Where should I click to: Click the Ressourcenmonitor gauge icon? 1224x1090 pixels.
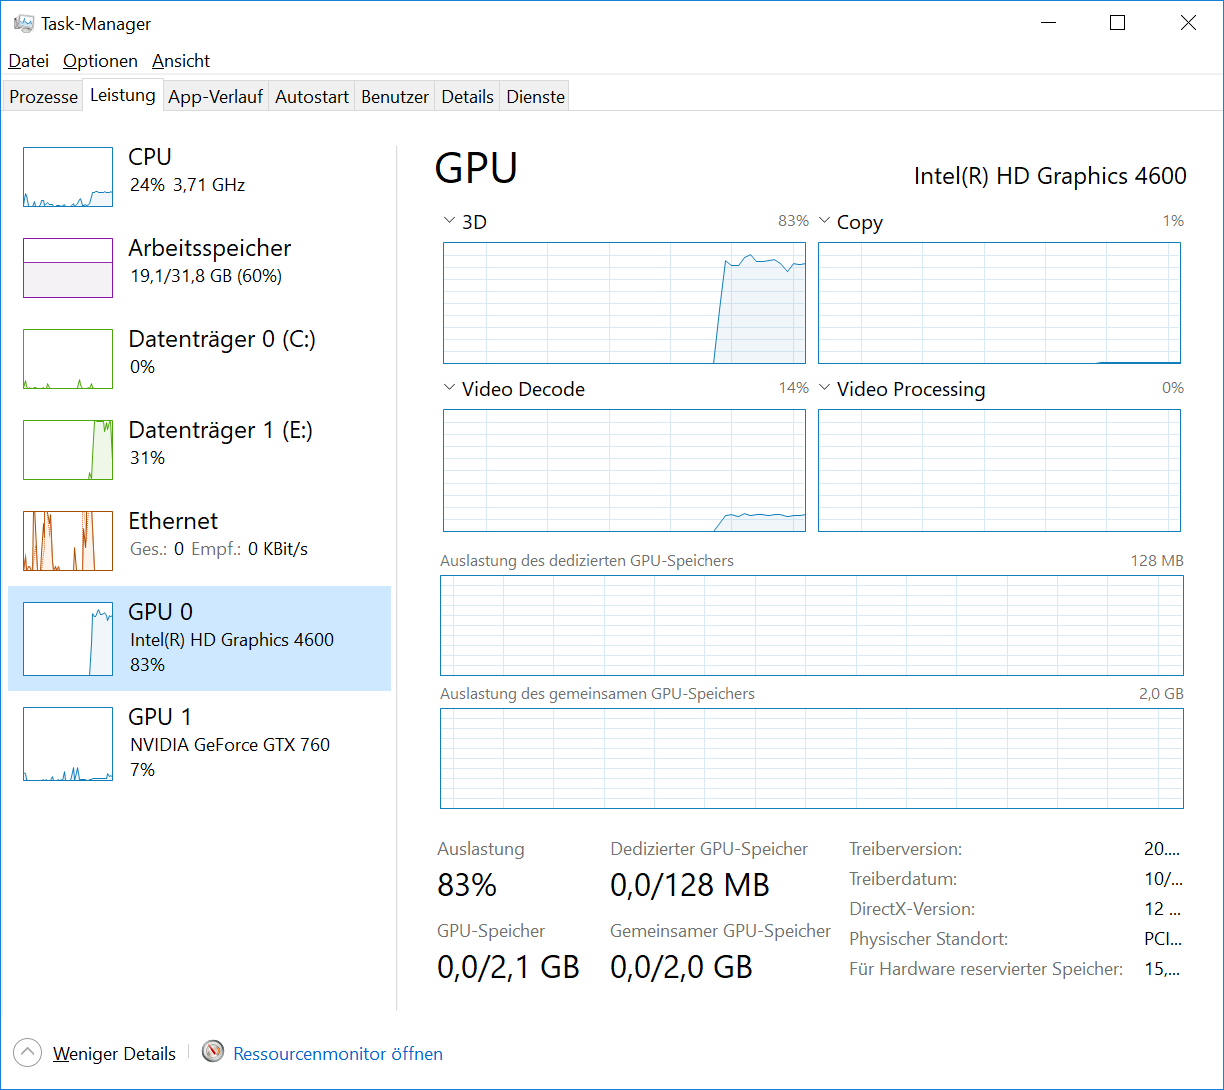213,1052
